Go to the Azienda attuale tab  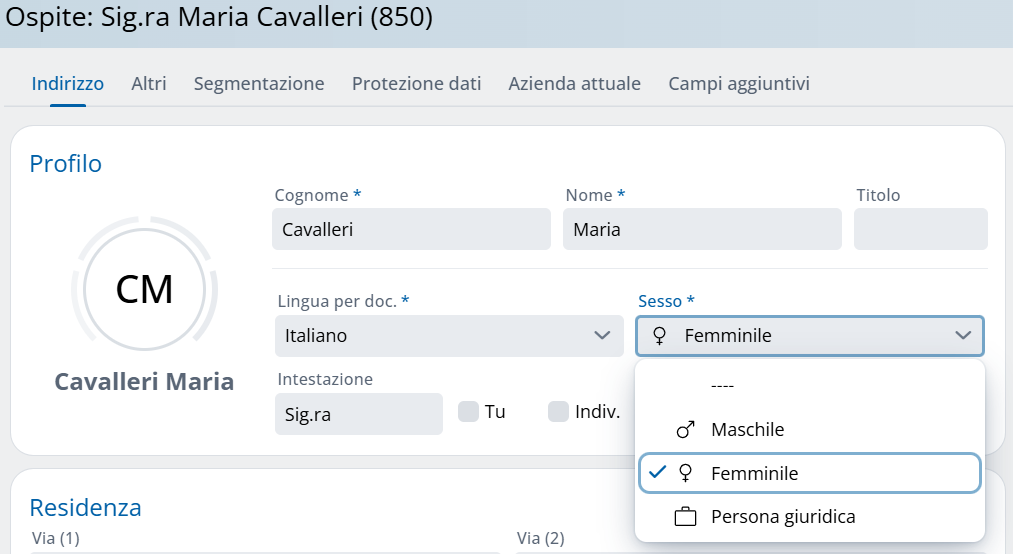[x=574, y=84]
